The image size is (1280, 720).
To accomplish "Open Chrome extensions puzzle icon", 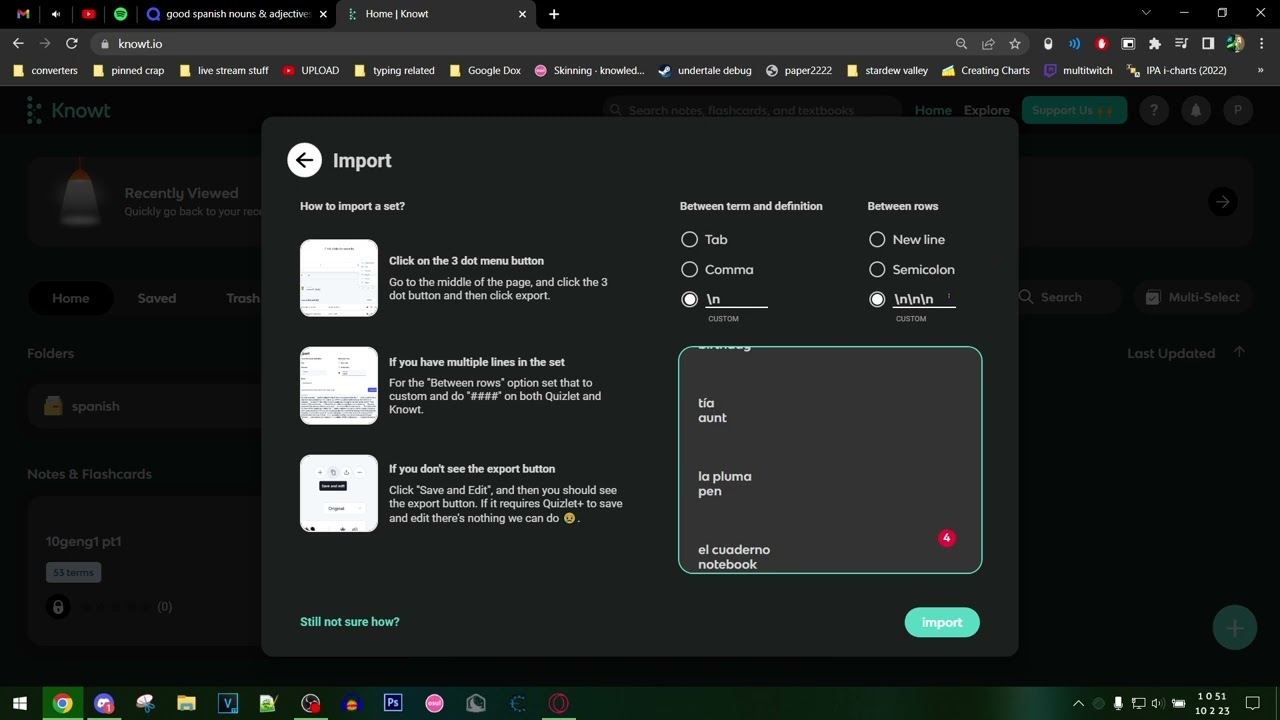I will pos(1155,44).
